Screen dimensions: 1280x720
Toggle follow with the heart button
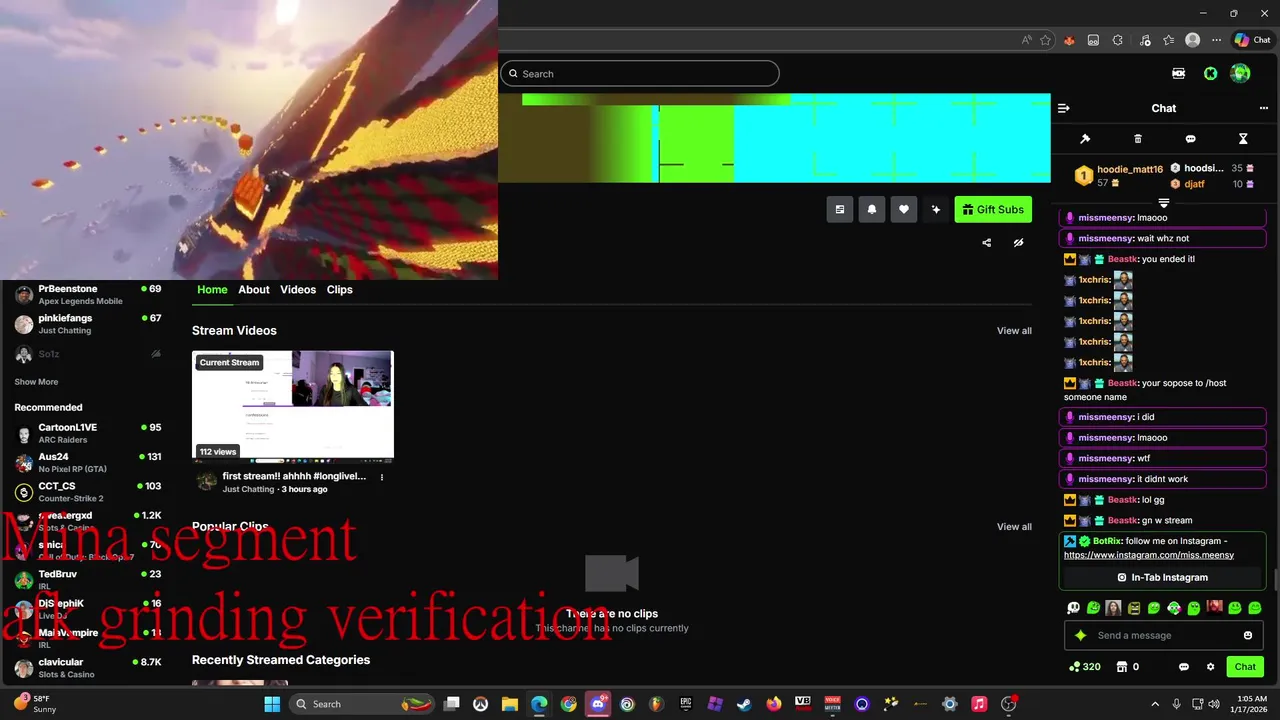pos(904,209)
